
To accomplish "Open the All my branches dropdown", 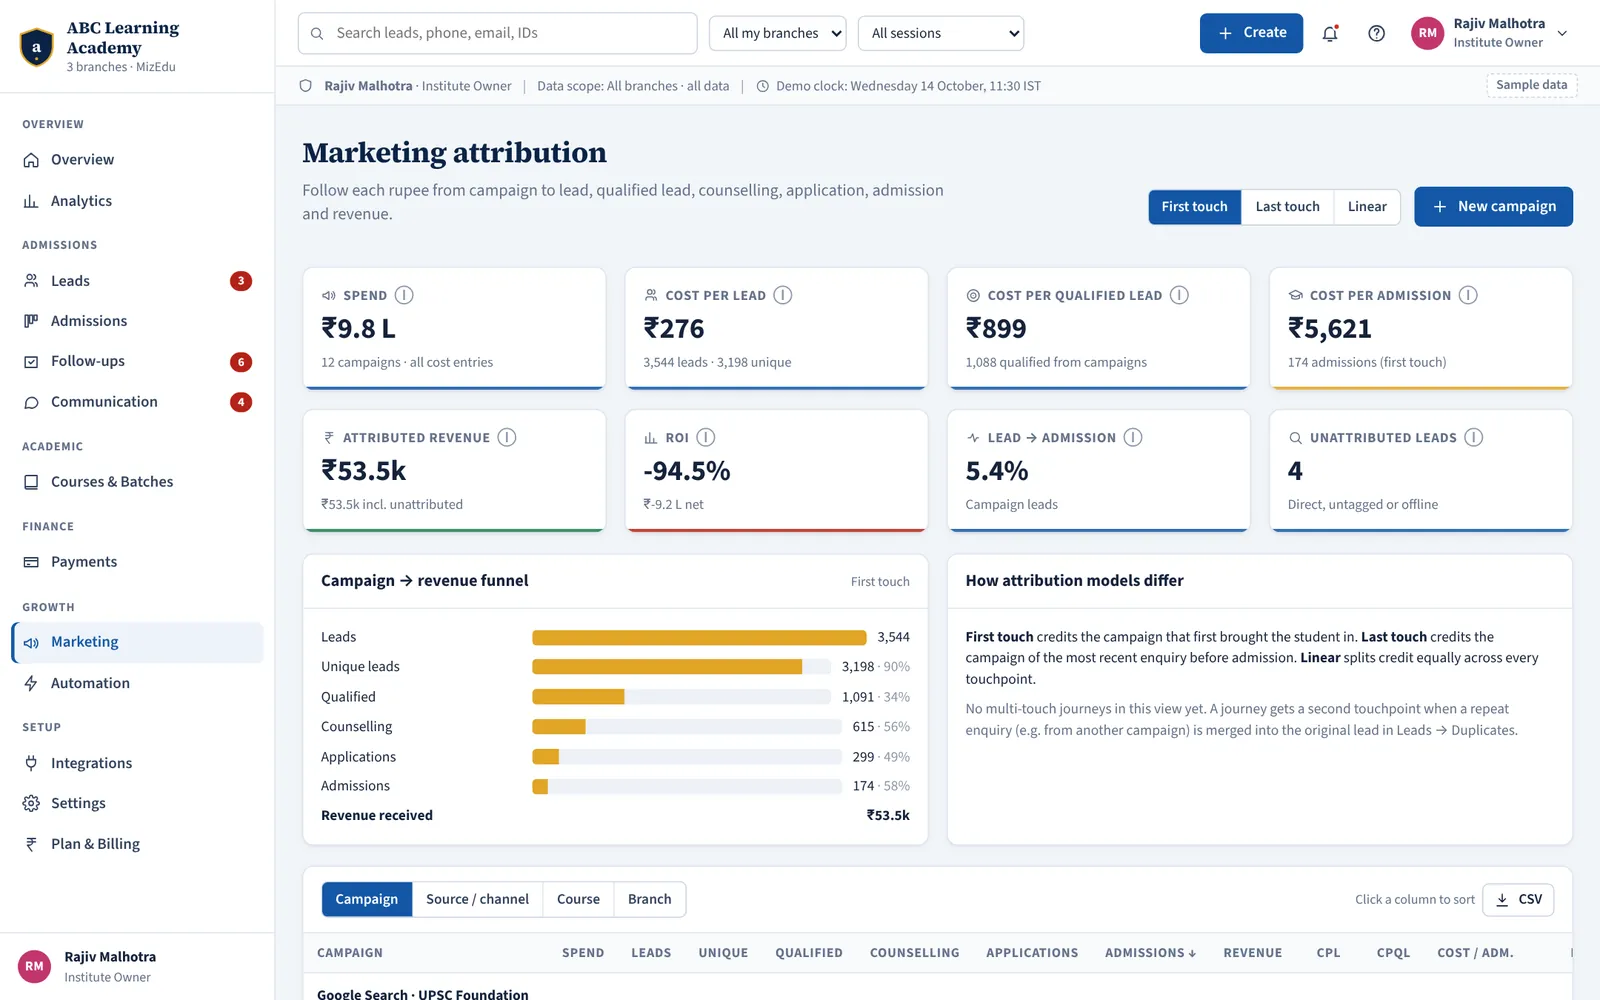I will pos(778,33).
